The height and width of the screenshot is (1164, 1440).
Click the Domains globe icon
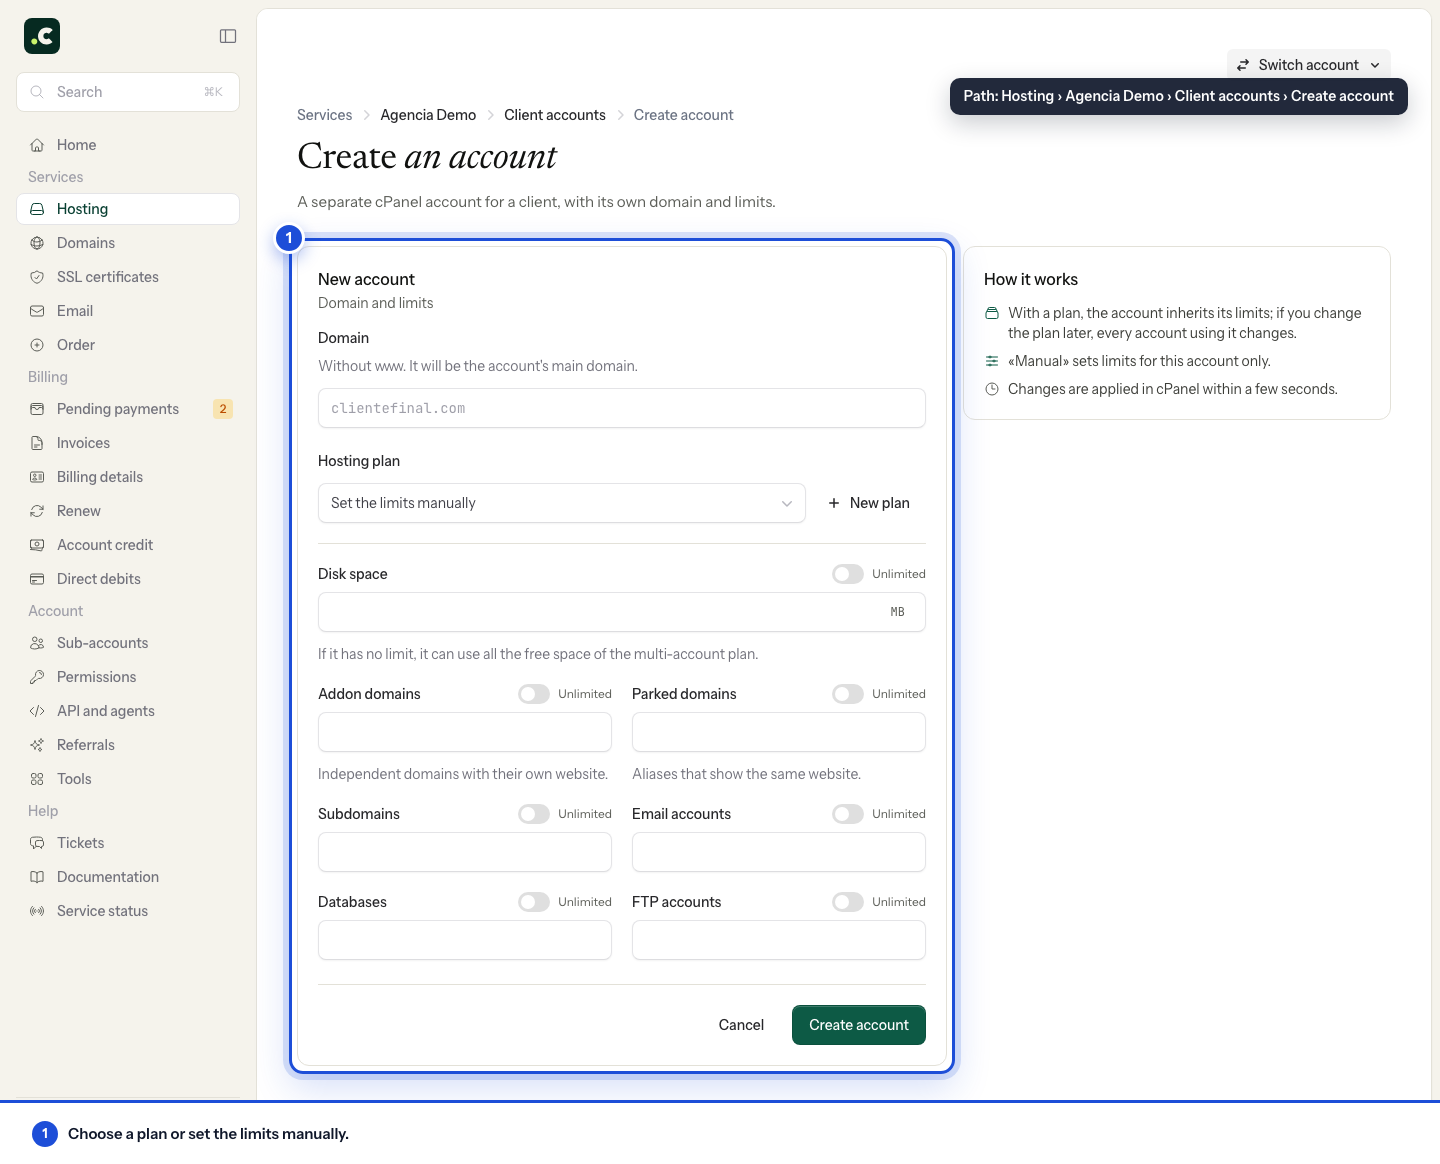(x=37, y=243)
